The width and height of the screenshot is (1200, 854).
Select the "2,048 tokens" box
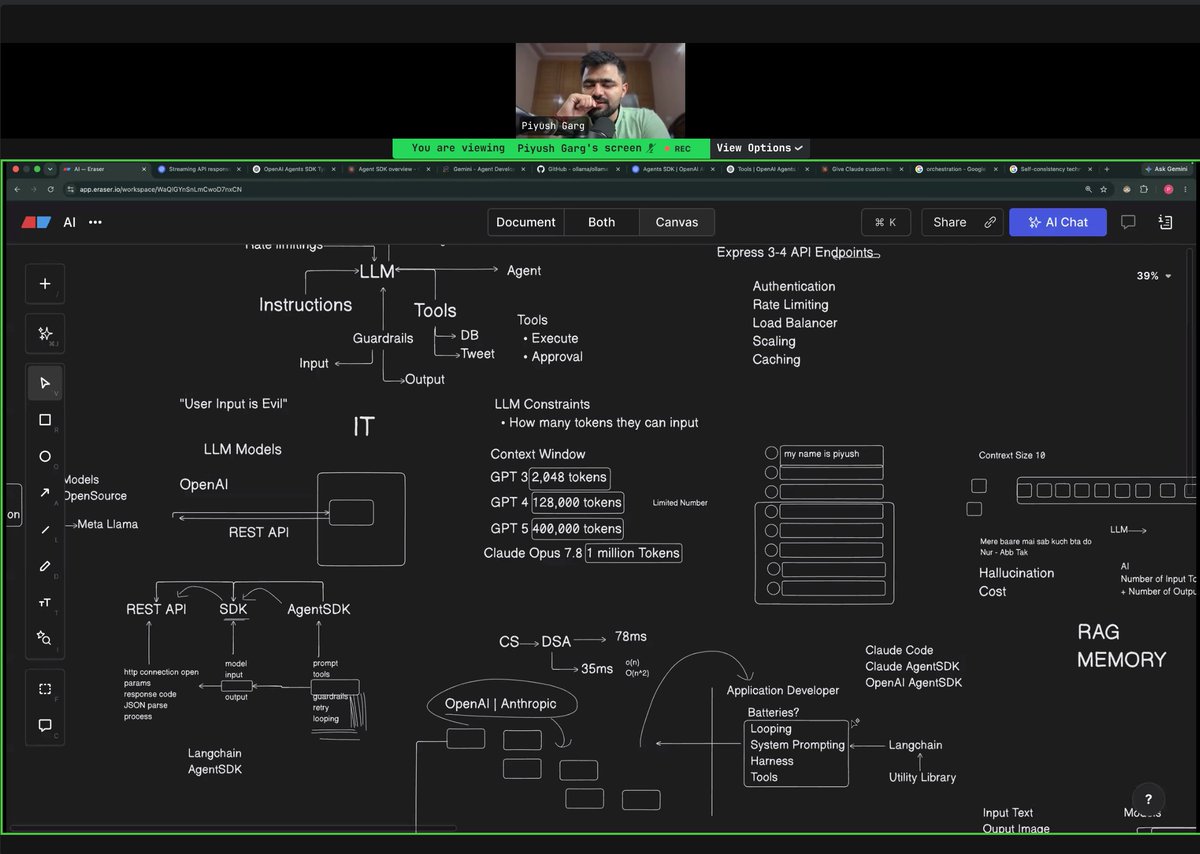(x=569, y=478)
